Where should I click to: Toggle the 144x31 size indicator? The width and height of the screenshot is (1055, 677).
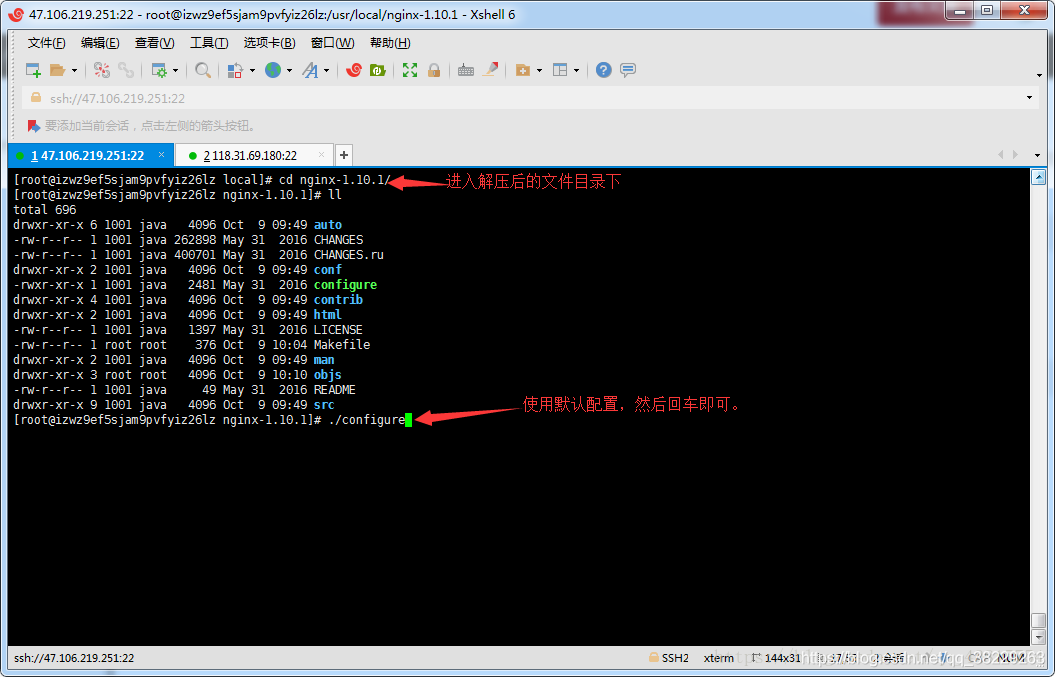point(780,658)
